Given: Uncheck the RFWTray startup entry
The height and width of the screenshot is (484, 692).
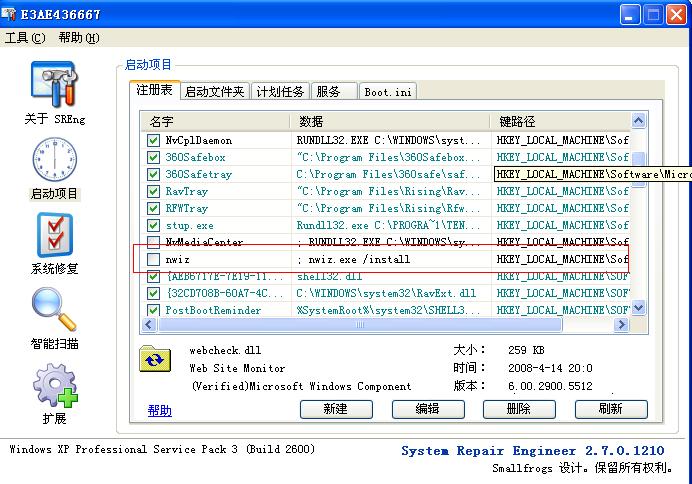Looking at the screenshot, I should coord(153,208).
